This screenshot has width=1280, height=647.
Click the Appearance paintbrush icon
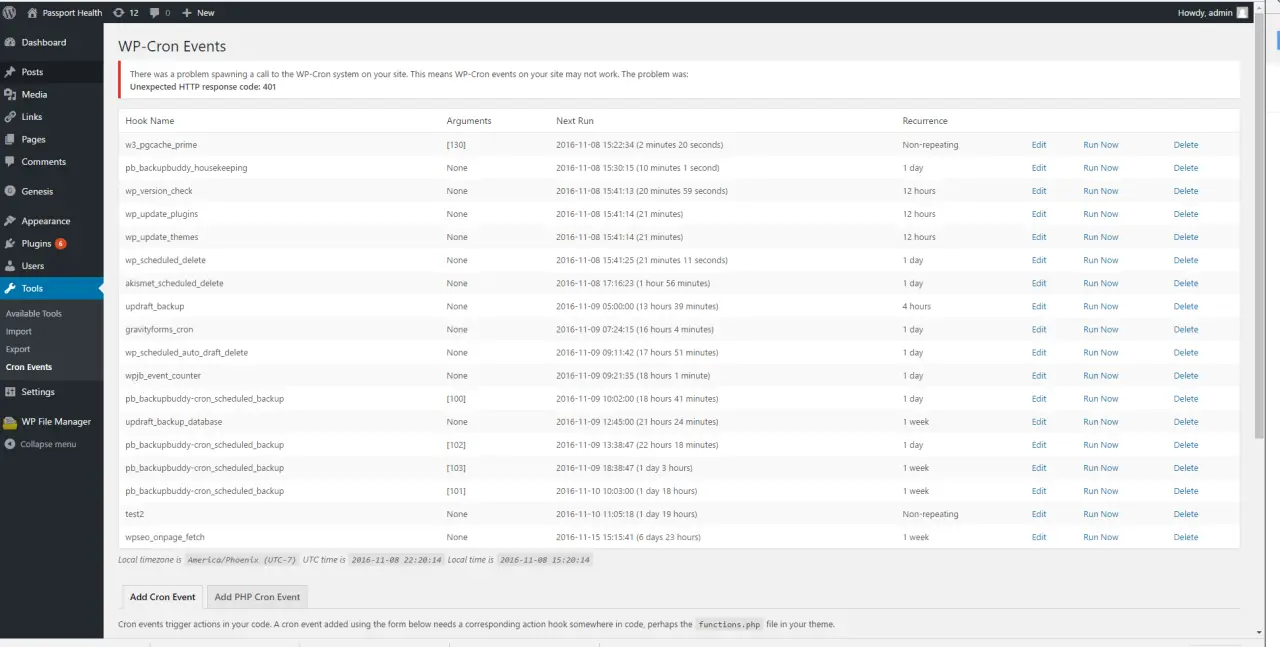(x=10, y=221)
